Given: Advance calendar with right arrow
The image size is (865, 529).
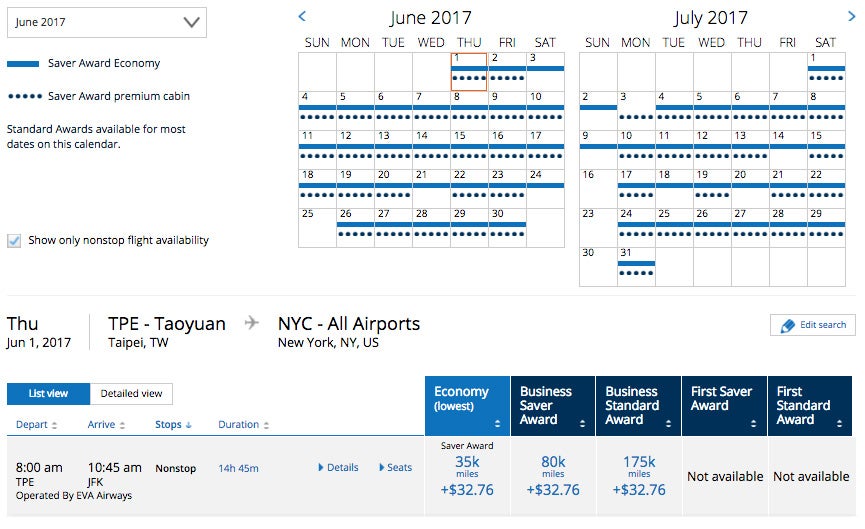Looking at the screenshot, I should pos(851,17).
